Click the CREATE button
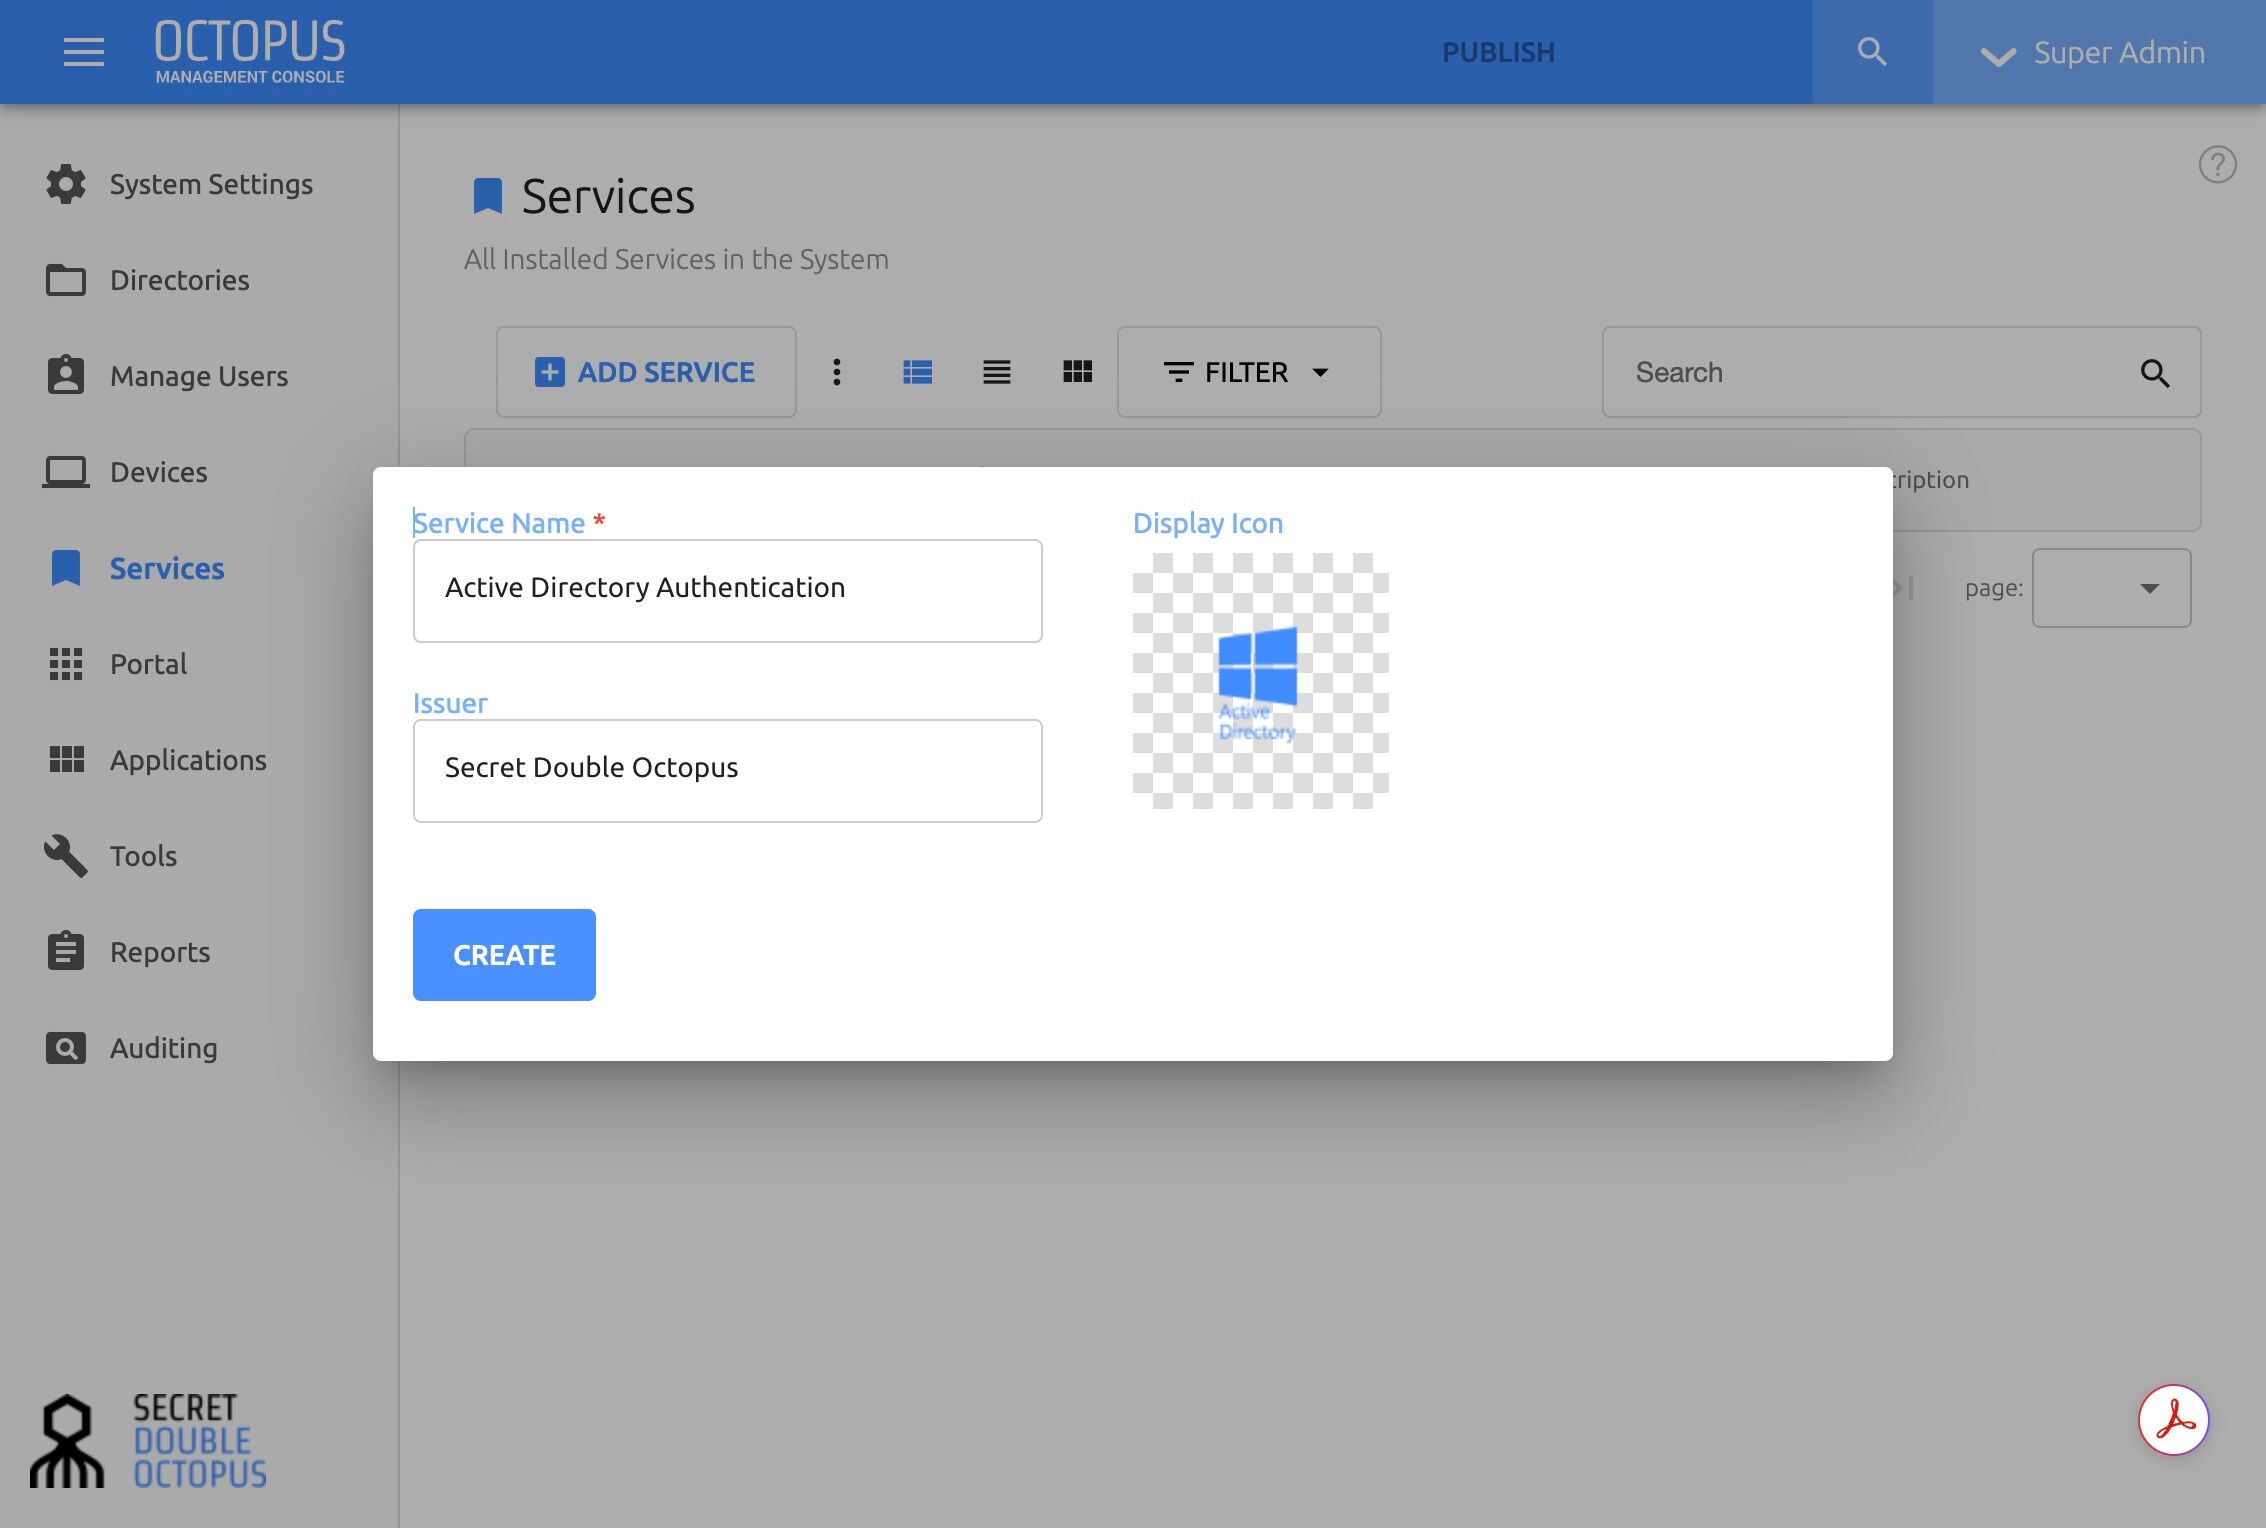Image resolution: width=2266 pixels, height=1528 pixels. [x=504, y=955]
